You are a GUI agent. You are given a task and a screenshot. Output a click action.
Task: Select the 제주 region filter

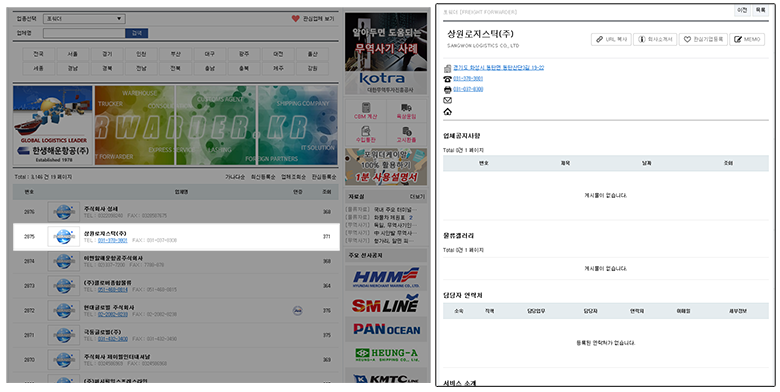click(278, 68)
